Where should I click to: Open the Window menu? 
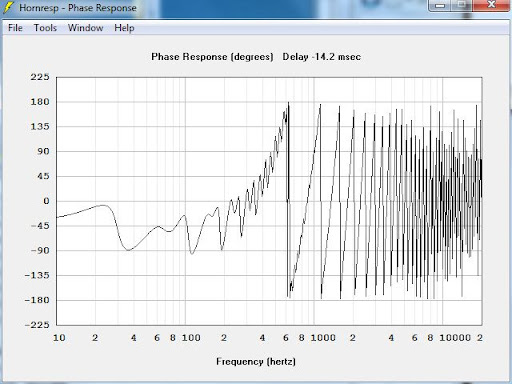85,28
